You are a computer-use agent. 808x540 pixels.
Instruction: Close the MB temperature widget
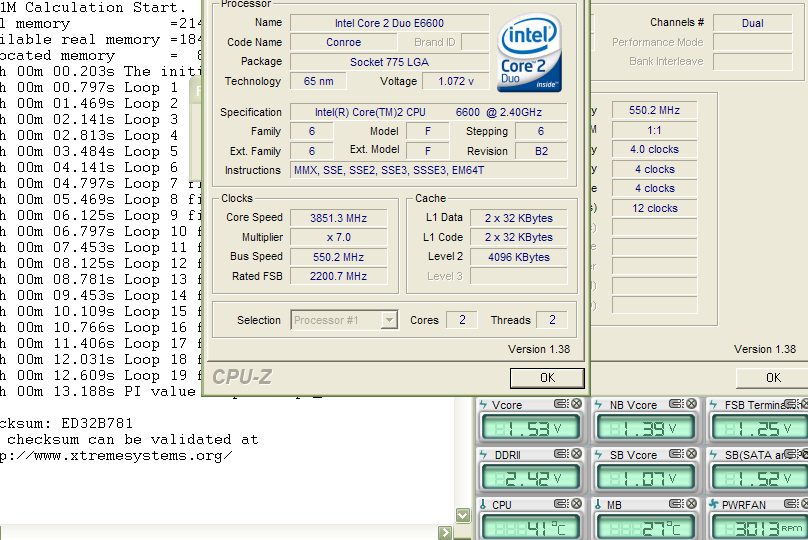click(692, 503)
